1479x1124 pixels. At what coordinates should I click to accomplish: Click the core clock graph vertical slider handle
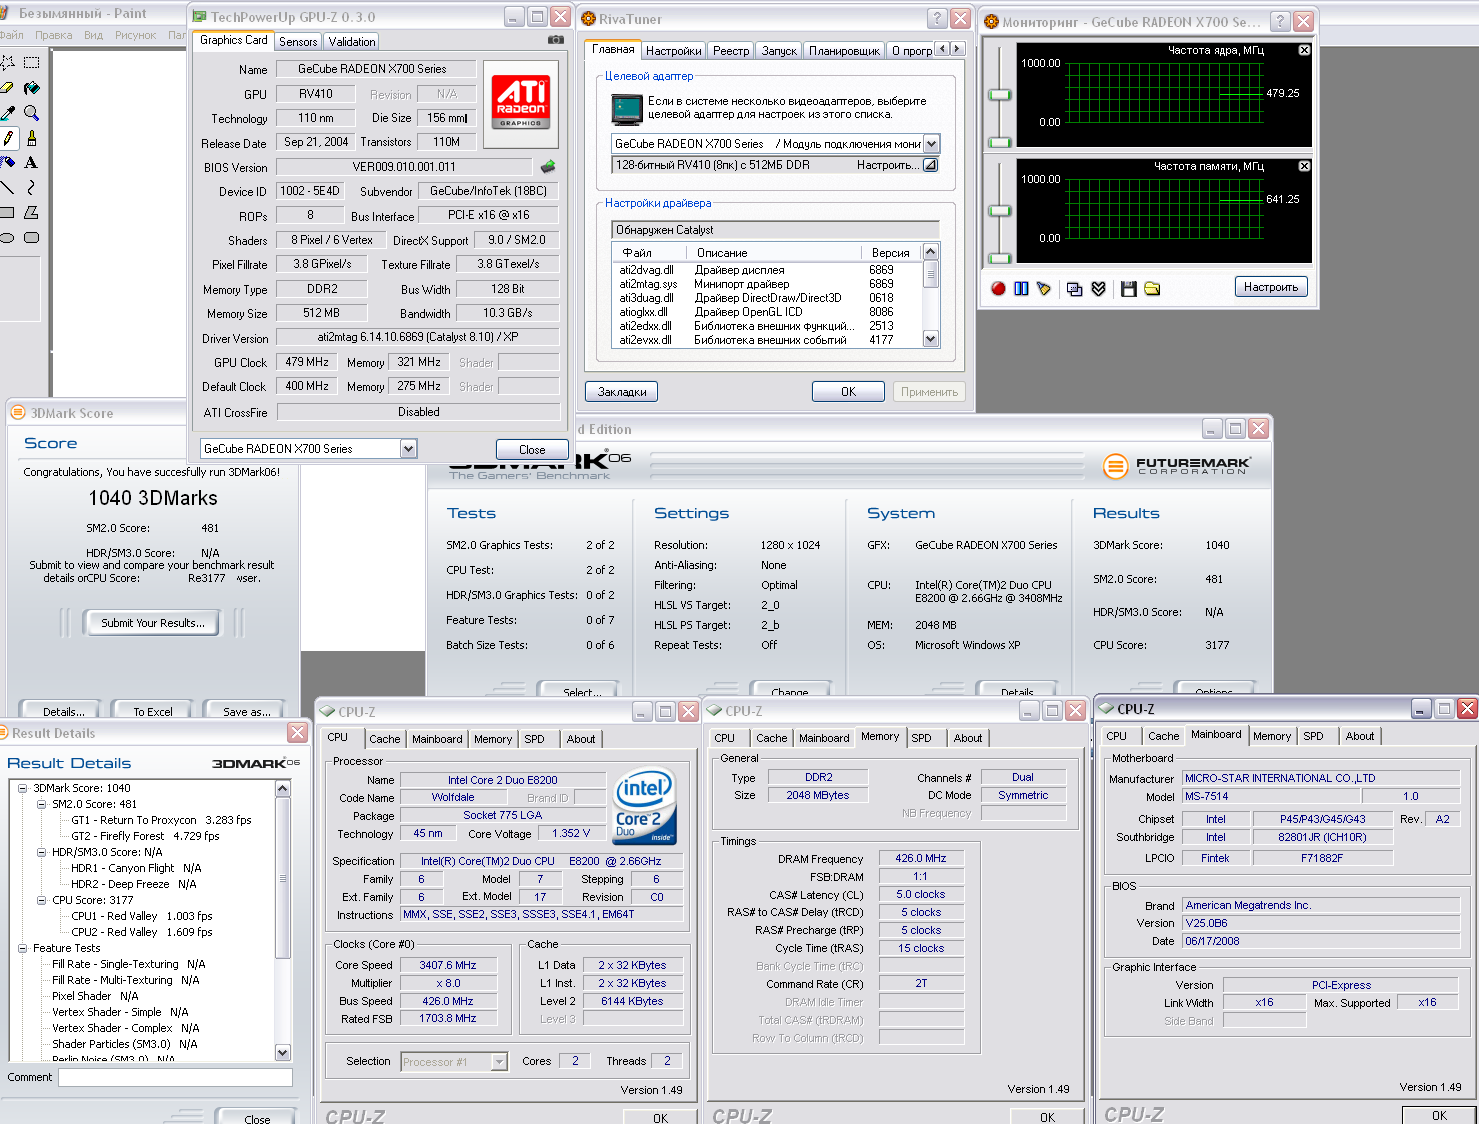[1000, 95]
